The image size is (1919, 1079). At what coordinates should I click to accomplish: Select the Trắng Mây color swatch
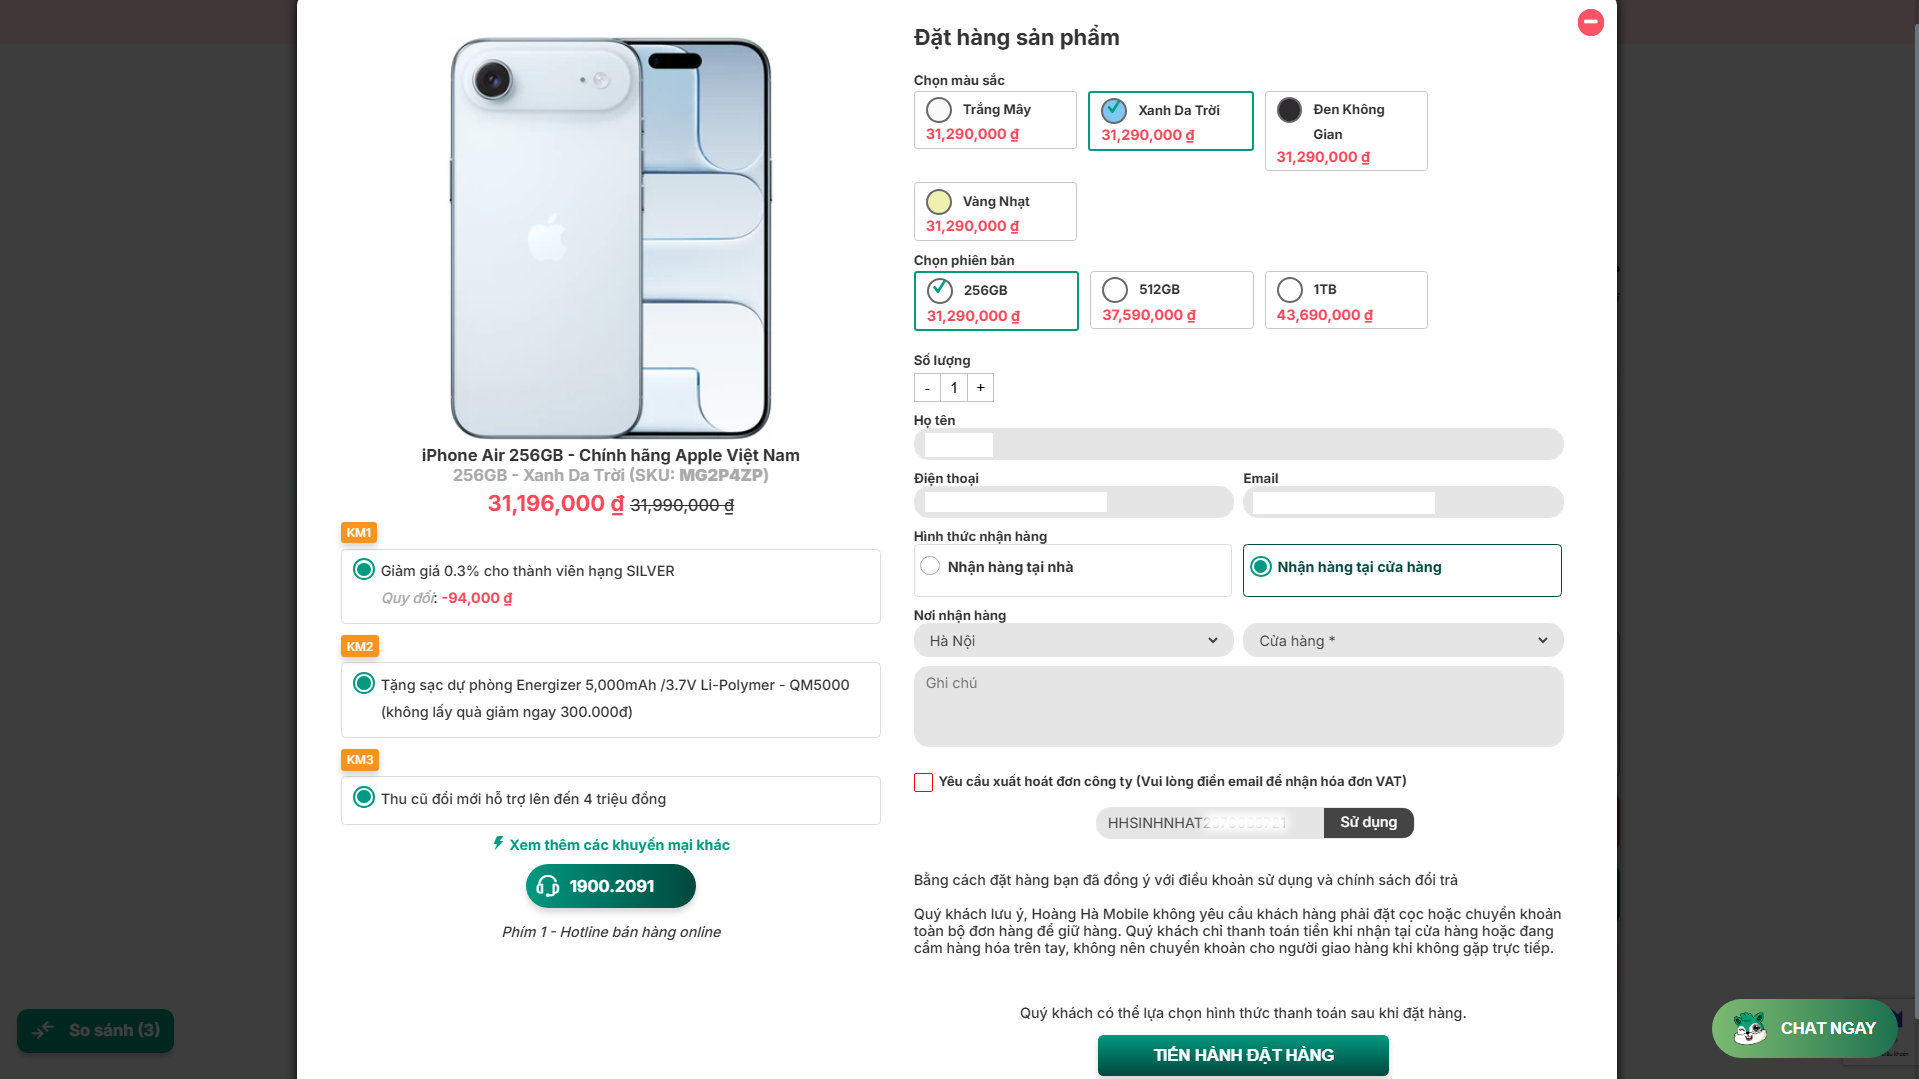[939, 110]
